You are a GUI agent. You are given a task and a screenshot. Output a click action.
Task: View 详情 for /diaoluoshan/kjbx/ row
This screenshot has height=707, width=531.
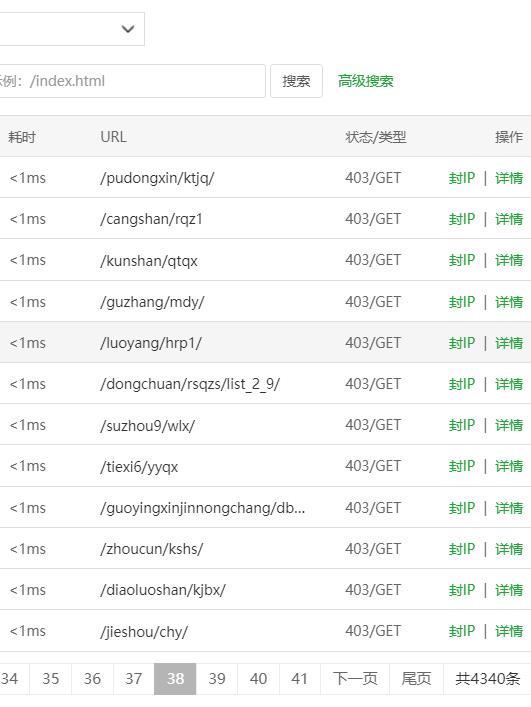coord(509,590)
